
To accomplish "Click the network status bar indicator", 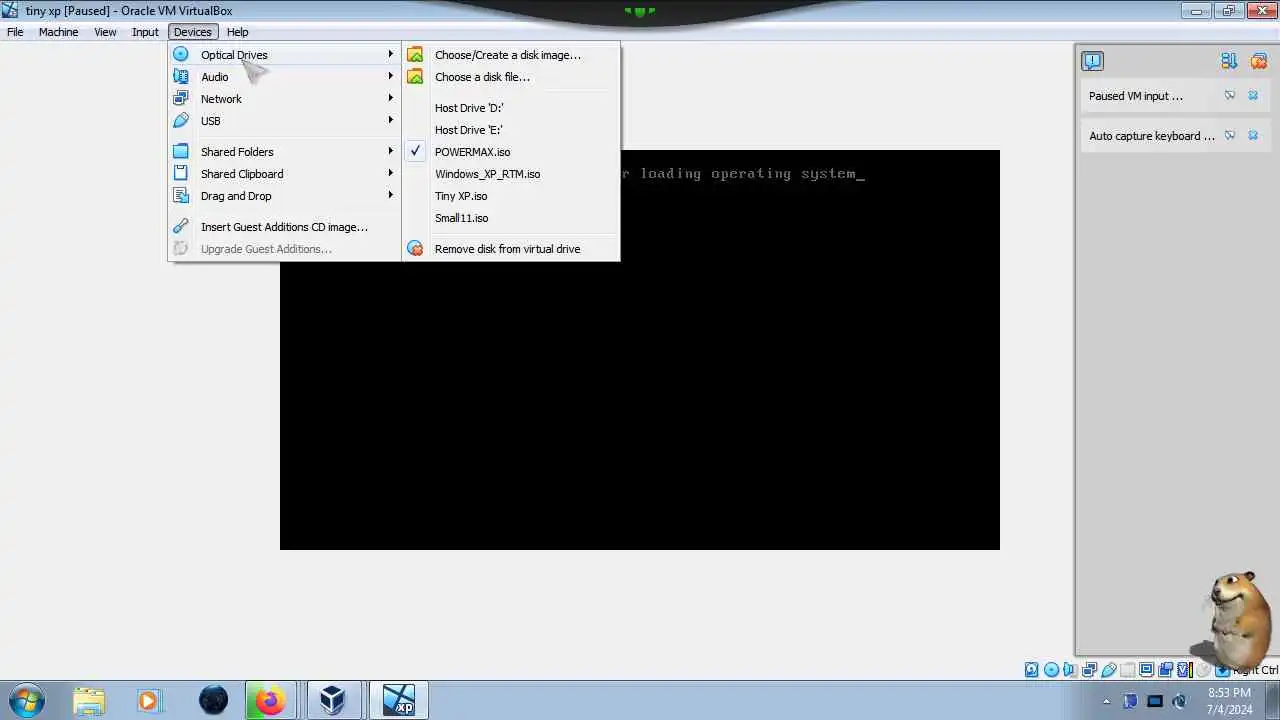I will pyautogui.click(x=1089, y=670).
